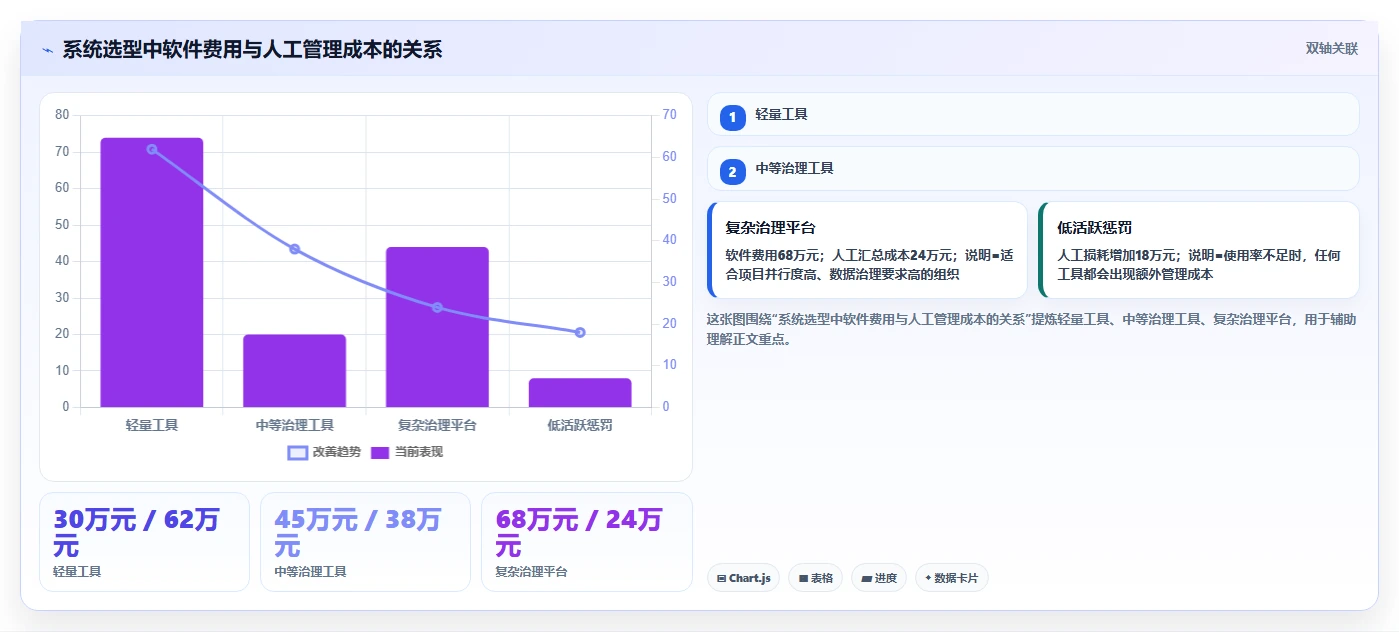Click the 45万元 / 38万元 stat card
1399x632 pixels.
(365, 542)
